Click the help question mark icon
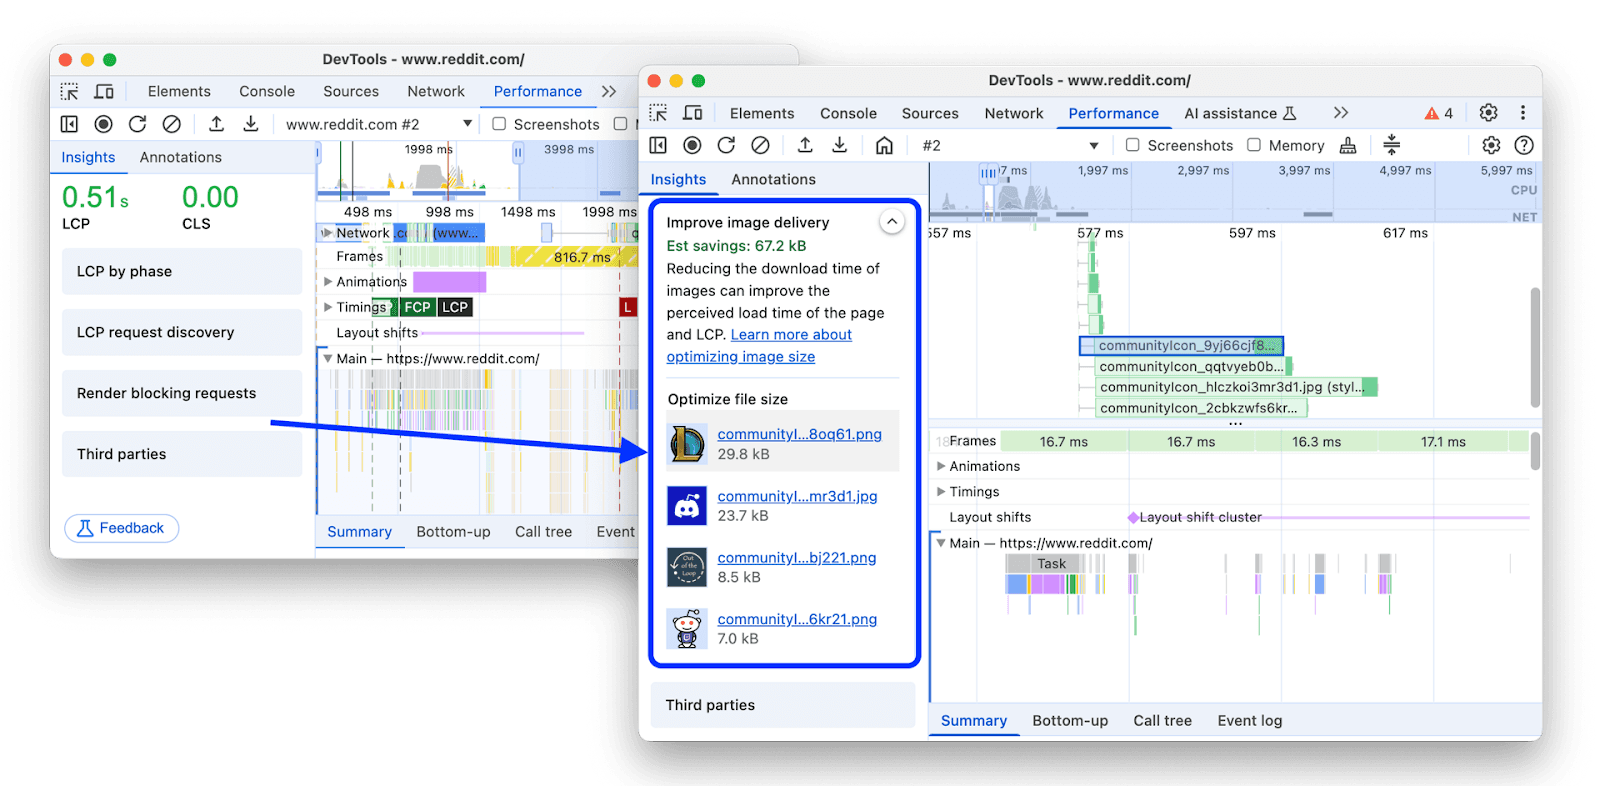1600x786 pixels. 1524,145
